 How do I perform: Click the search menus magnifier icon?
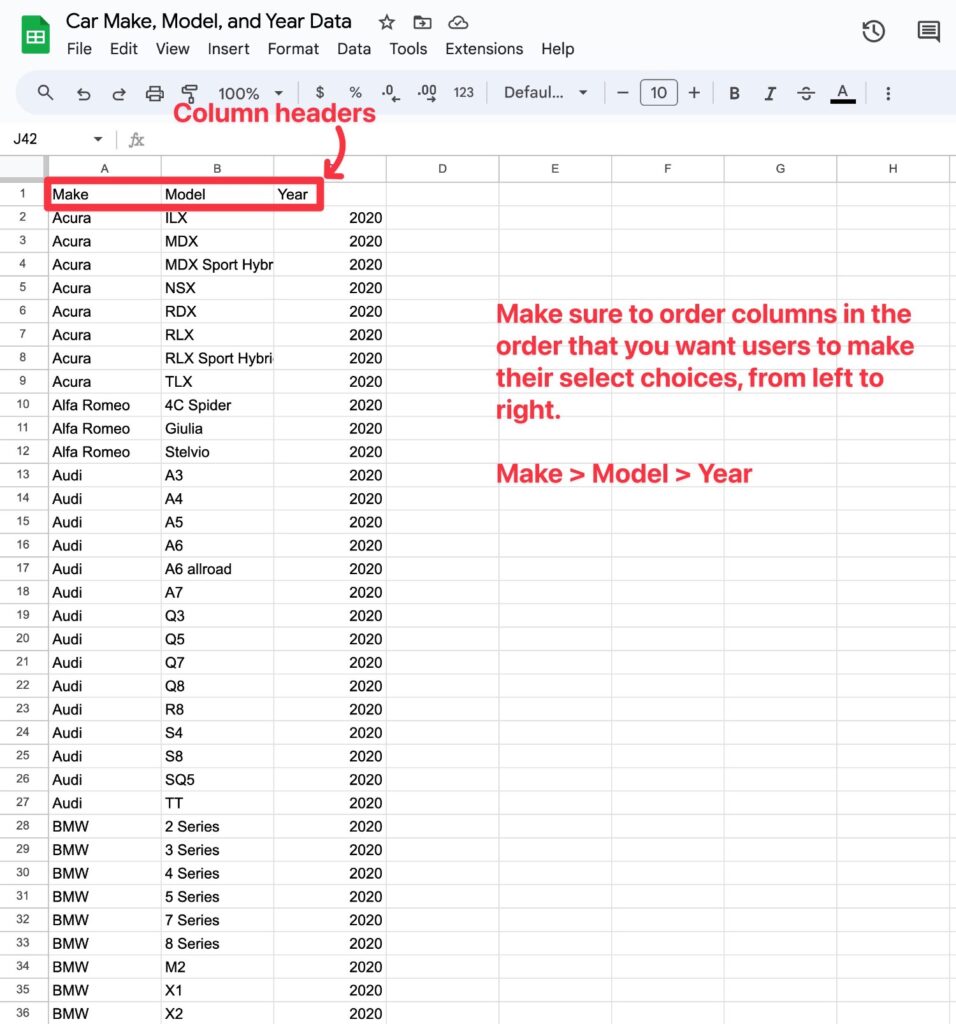click(45, 93)
